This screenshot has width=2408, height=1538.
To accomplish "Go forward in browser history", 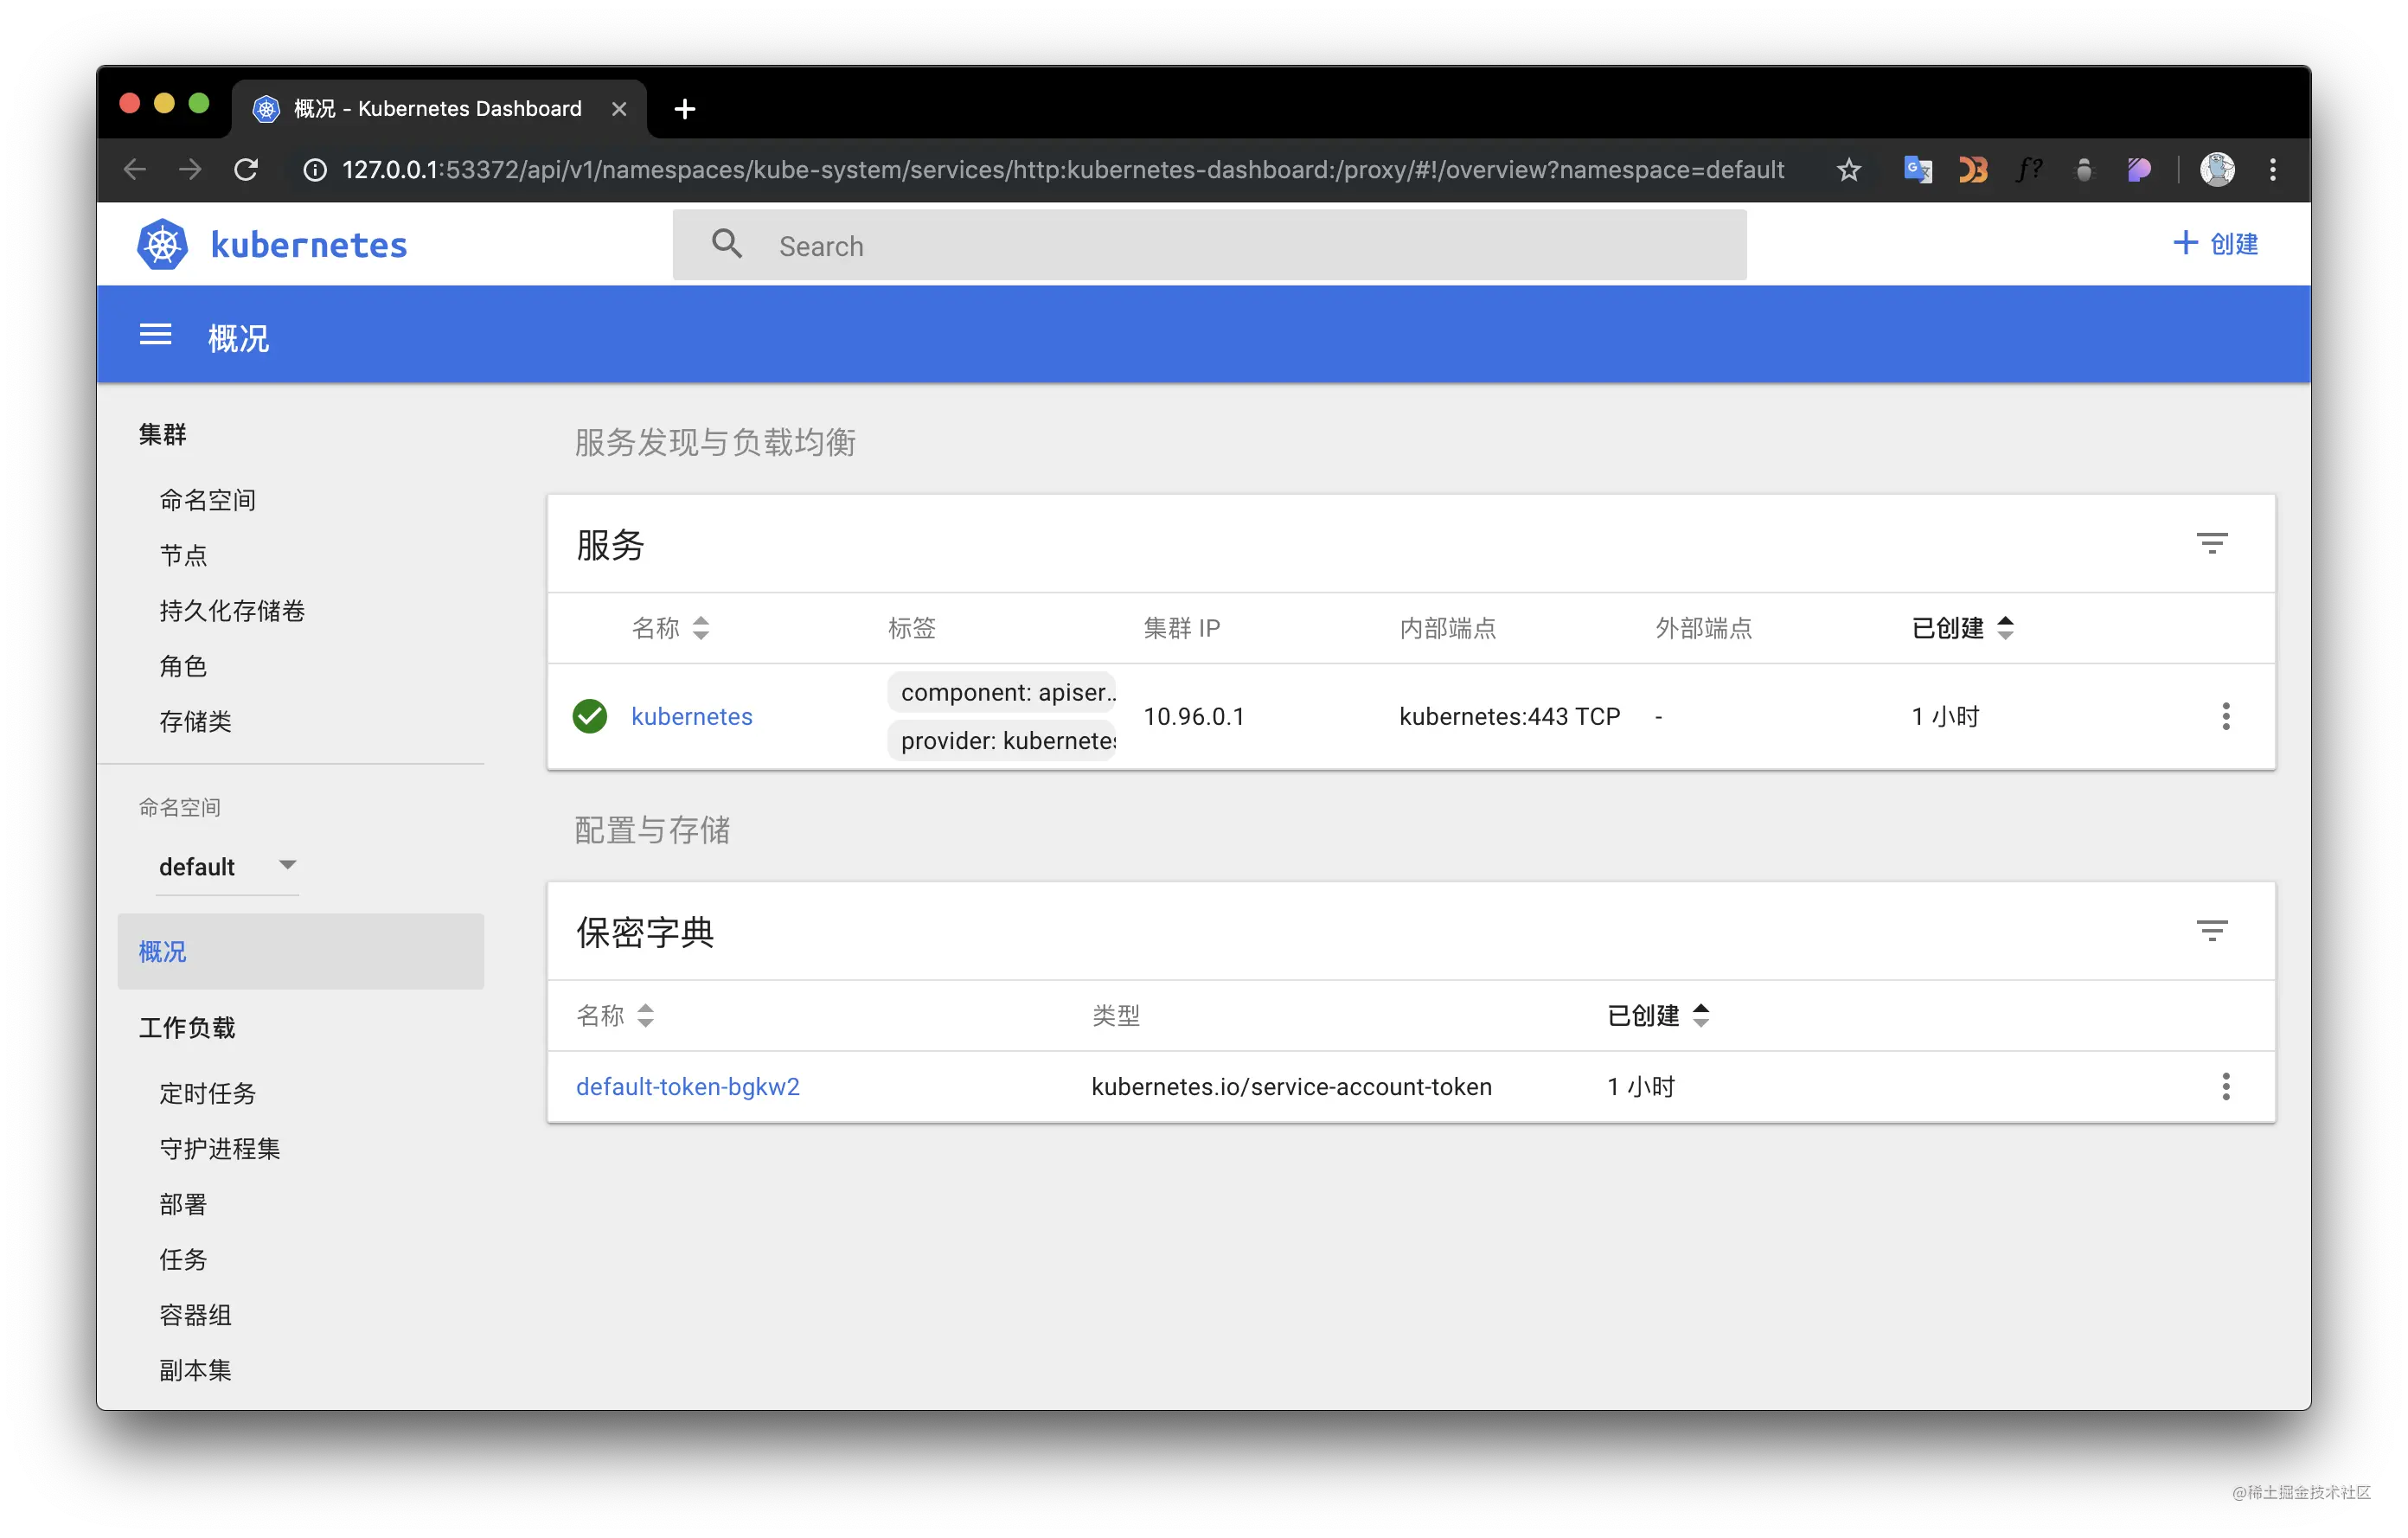I will (x=190, y=169).
